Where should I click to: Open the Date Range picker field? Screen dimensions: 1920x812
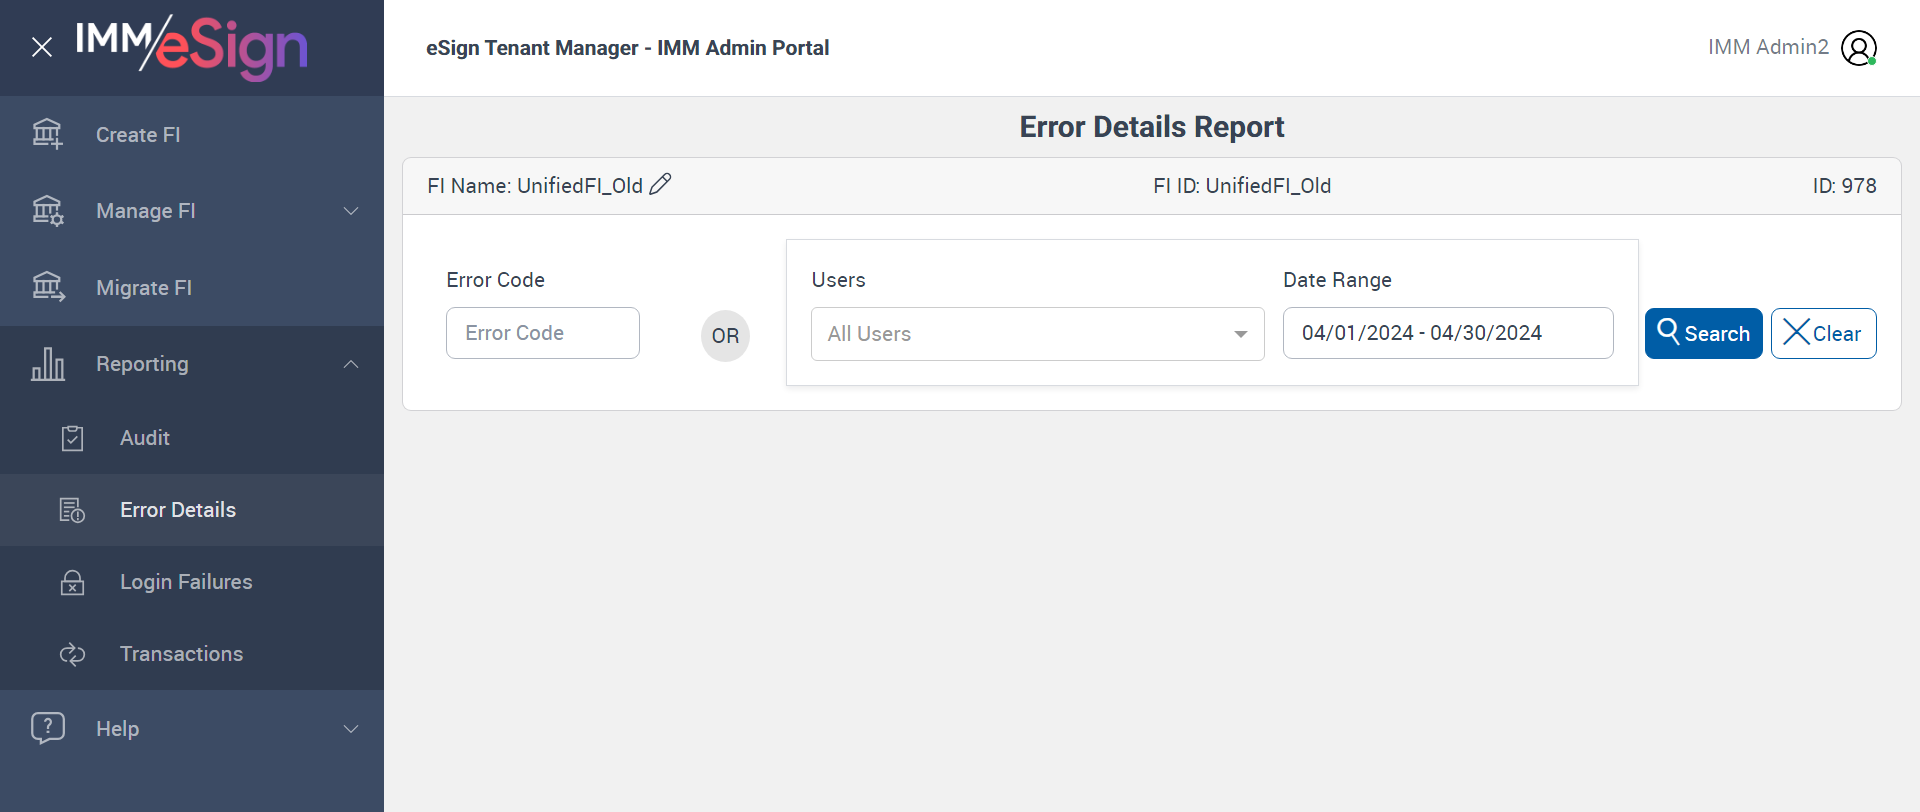coord(1447,333)
